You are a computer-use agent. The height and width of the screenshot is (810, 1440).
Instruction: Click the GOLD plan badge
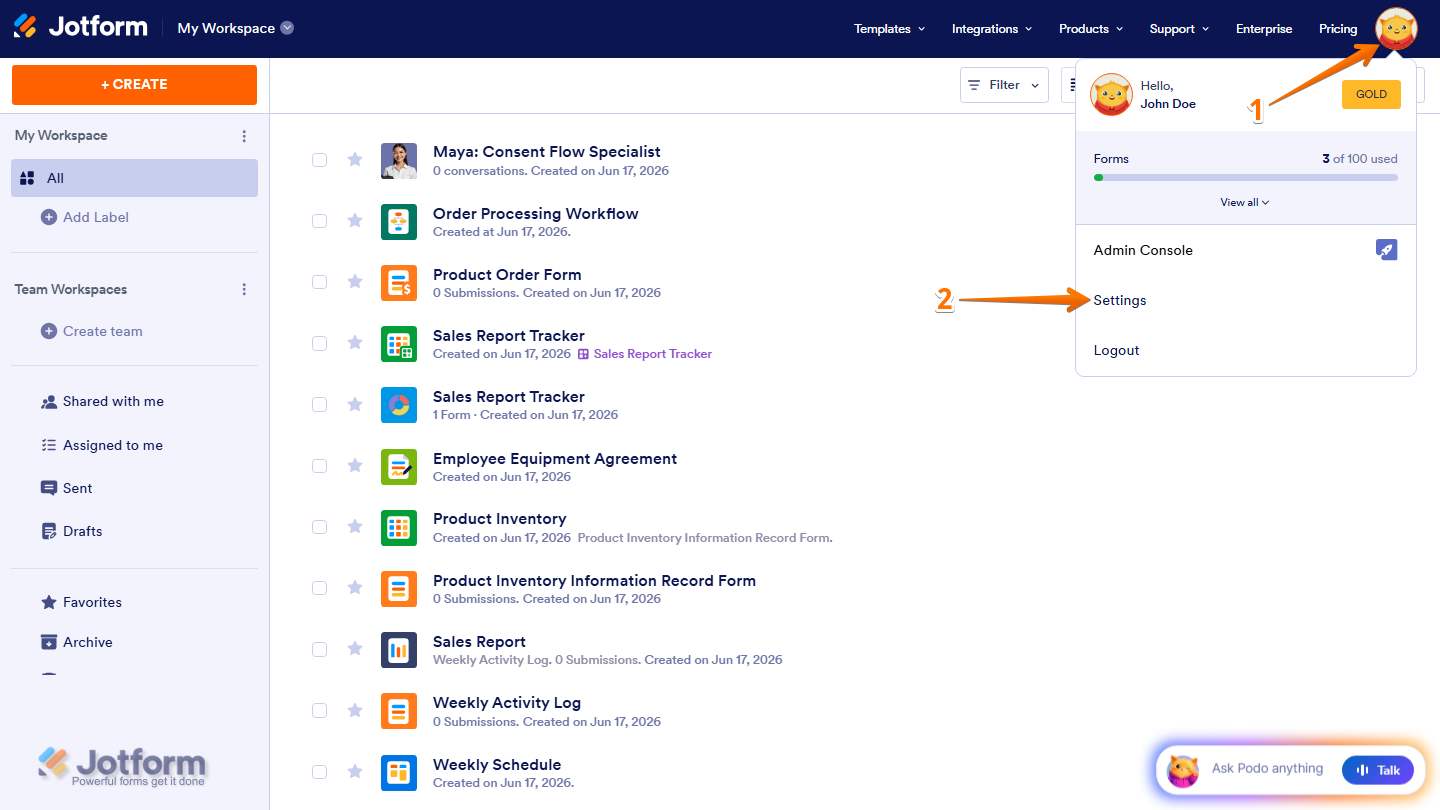click(x=1371, y=94)
